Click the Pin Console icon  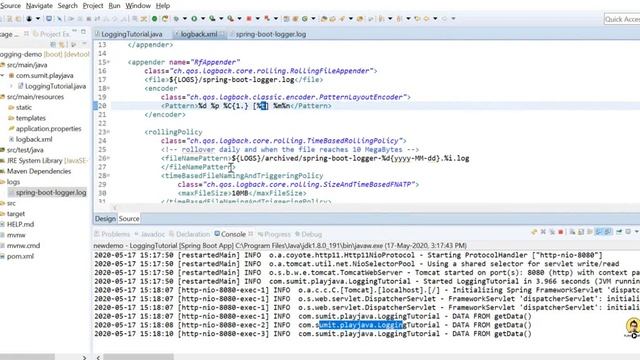pos(619,231)
